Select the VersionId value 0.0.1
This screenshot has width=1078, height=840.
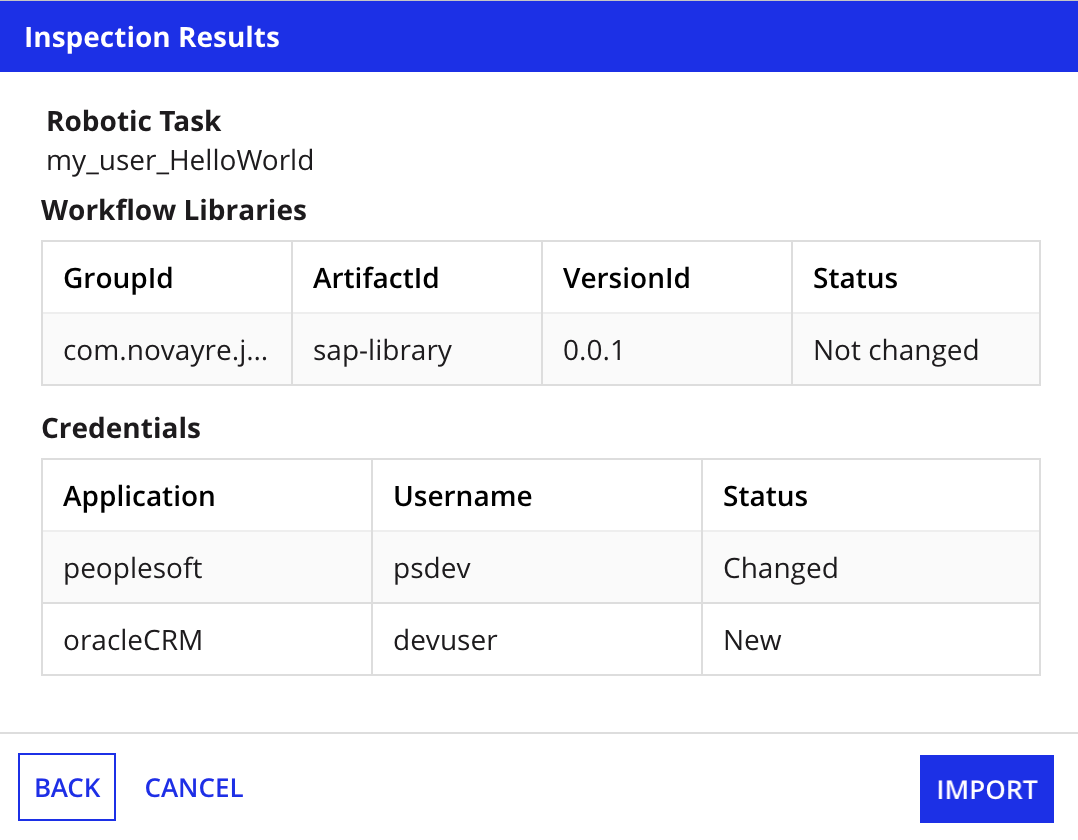click(x=595, y=349)
